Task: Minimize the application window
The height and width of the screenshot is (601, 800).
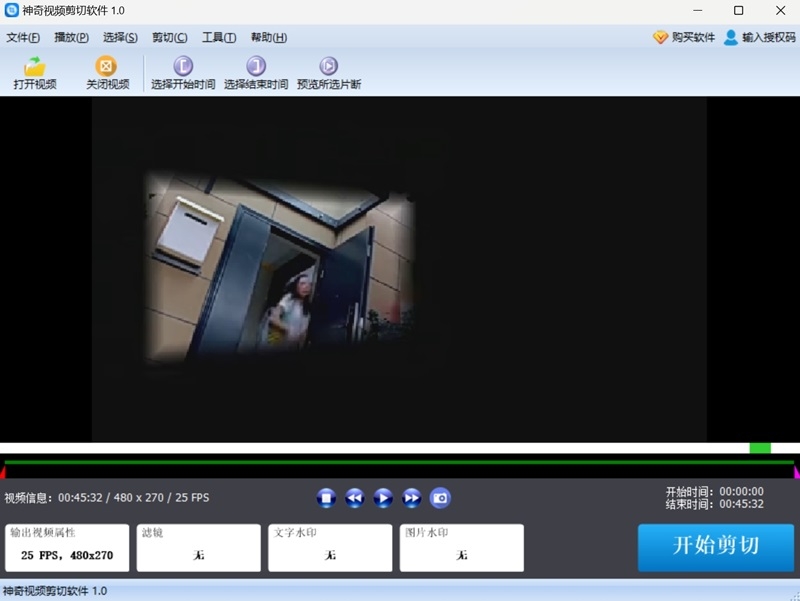Action: (697, 10)
